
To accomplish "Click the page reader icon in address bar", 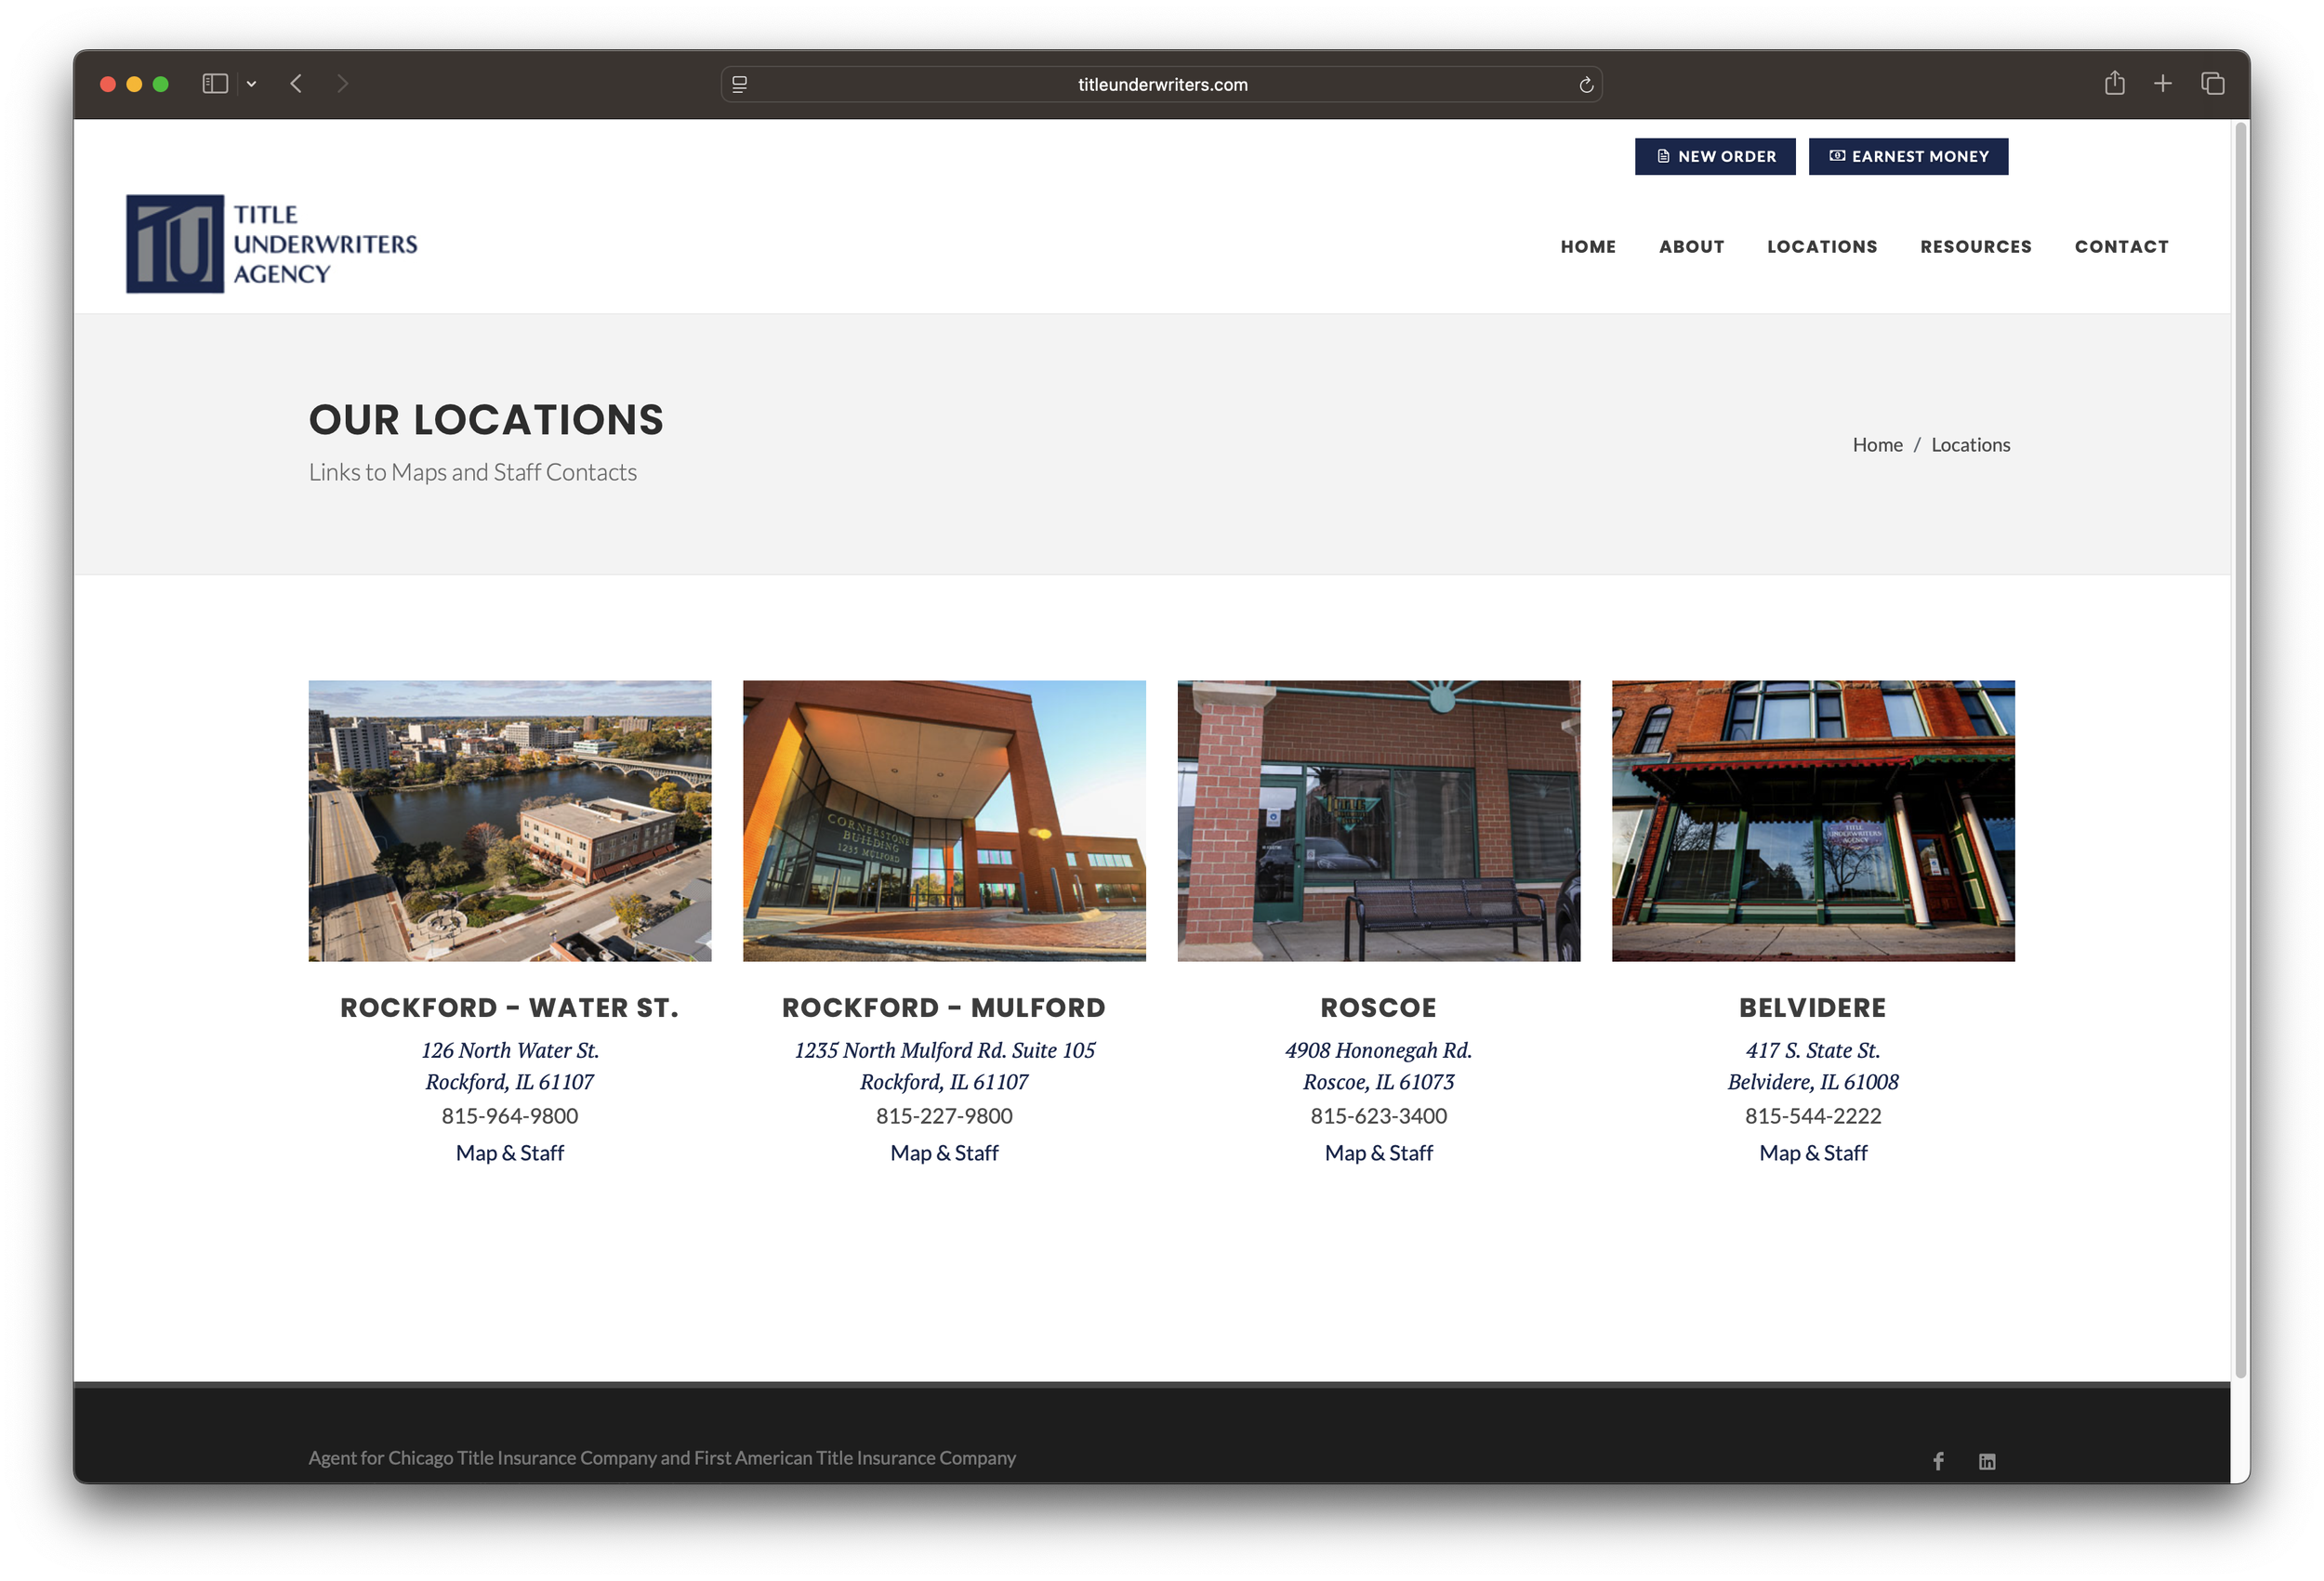I will point(740,85).
